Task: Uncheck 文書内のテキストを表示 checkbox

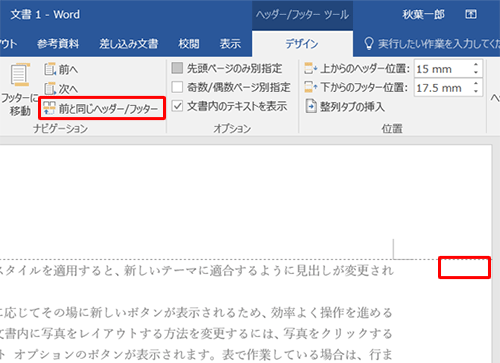Action: 177,106
